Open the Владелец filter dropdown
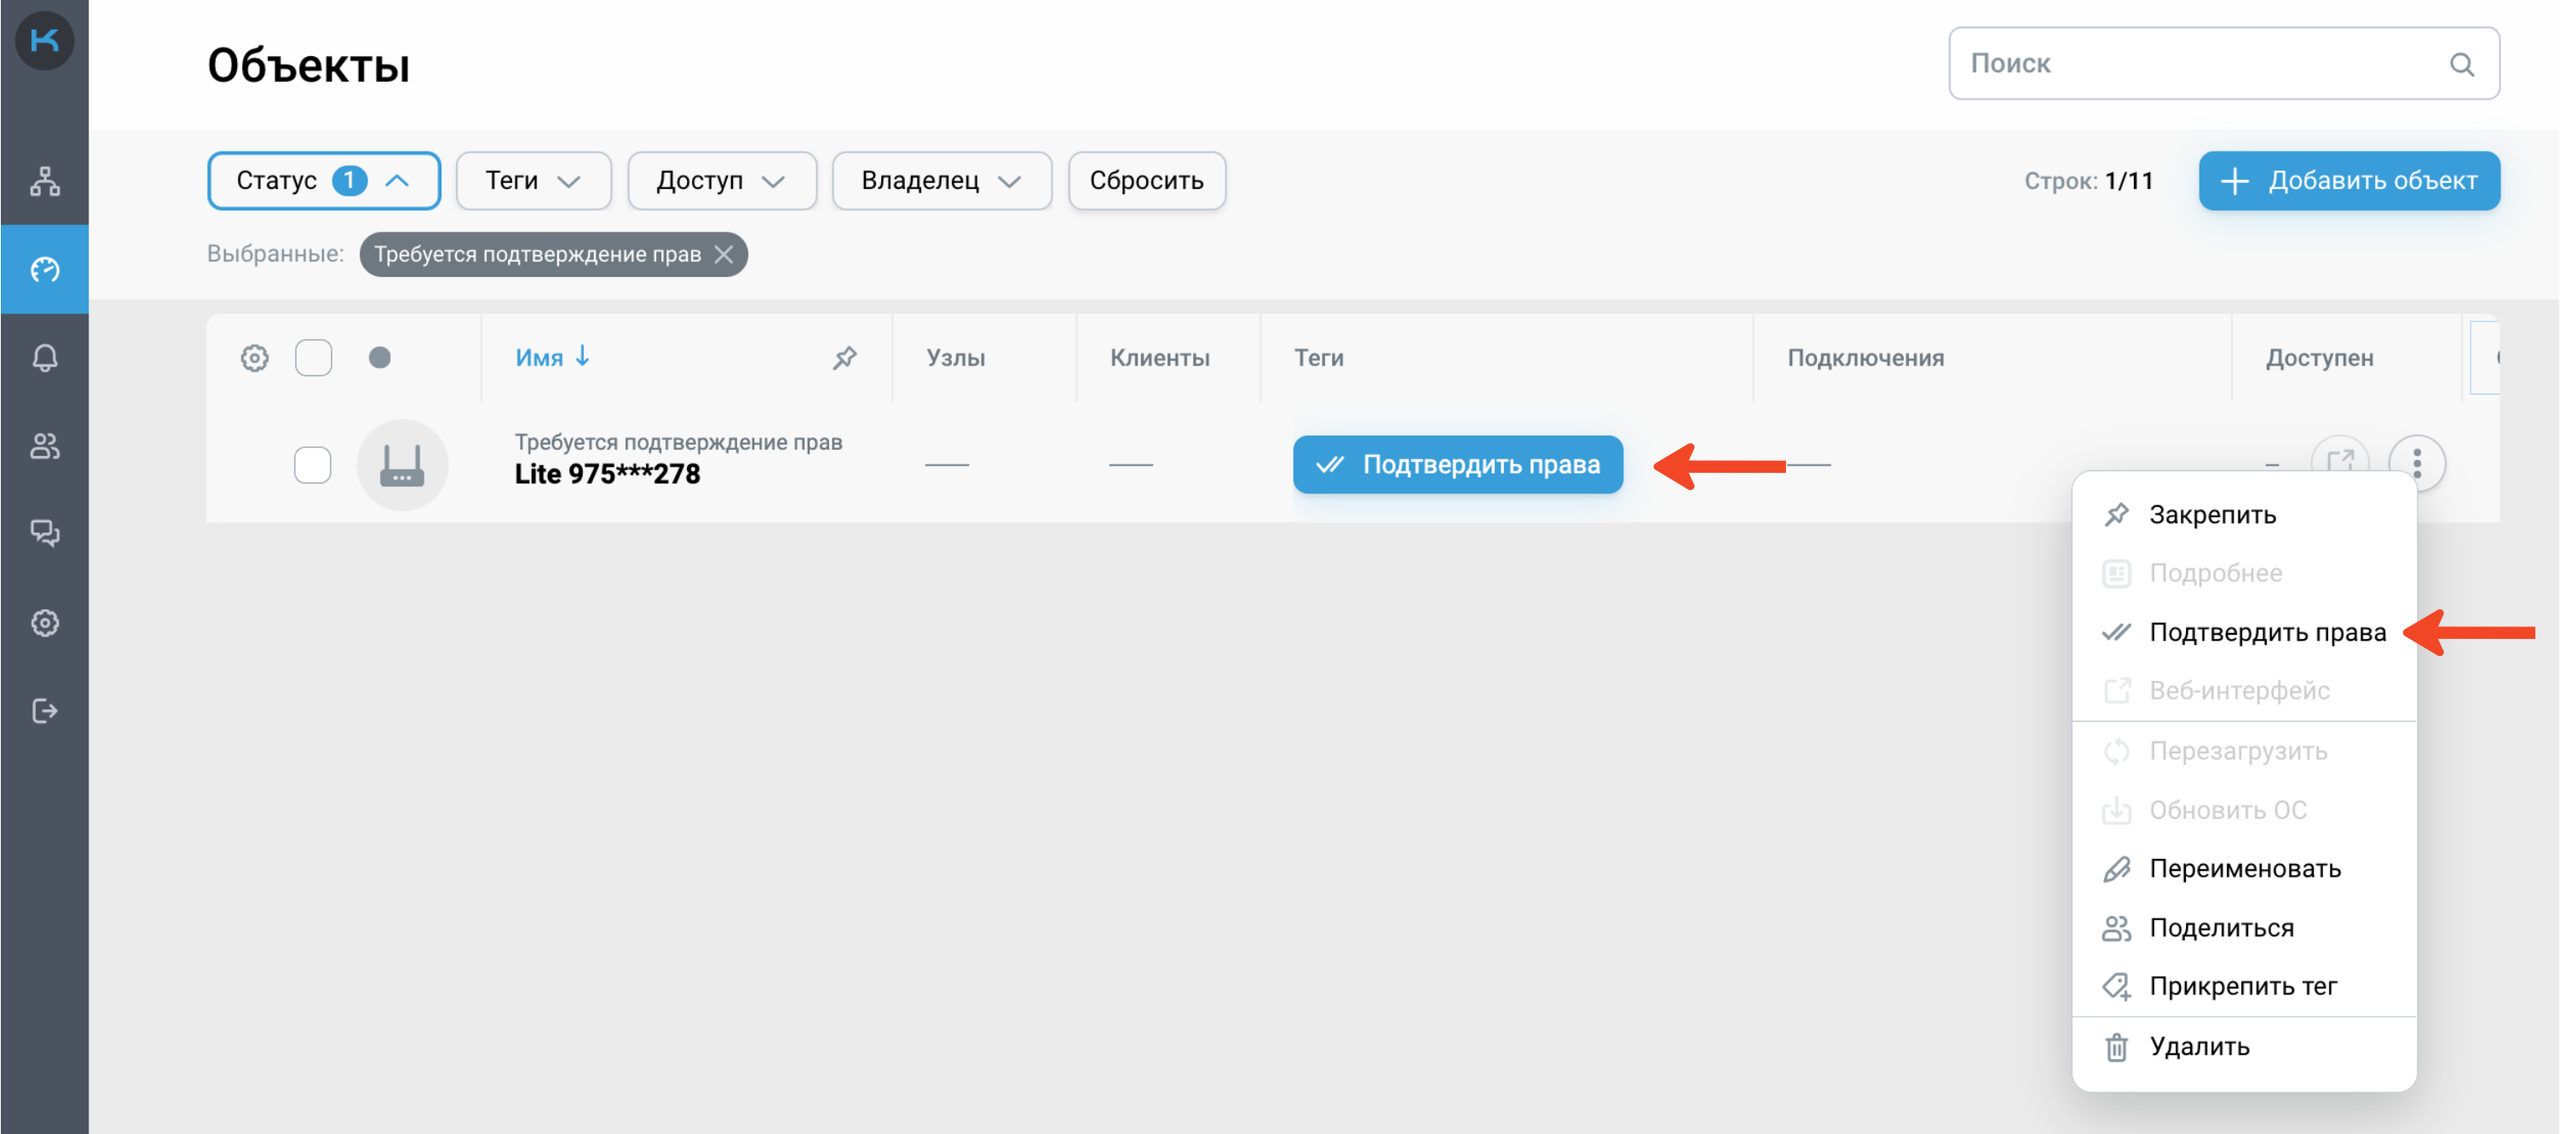Screen dimensions: 2560x1134 (940, 181)
